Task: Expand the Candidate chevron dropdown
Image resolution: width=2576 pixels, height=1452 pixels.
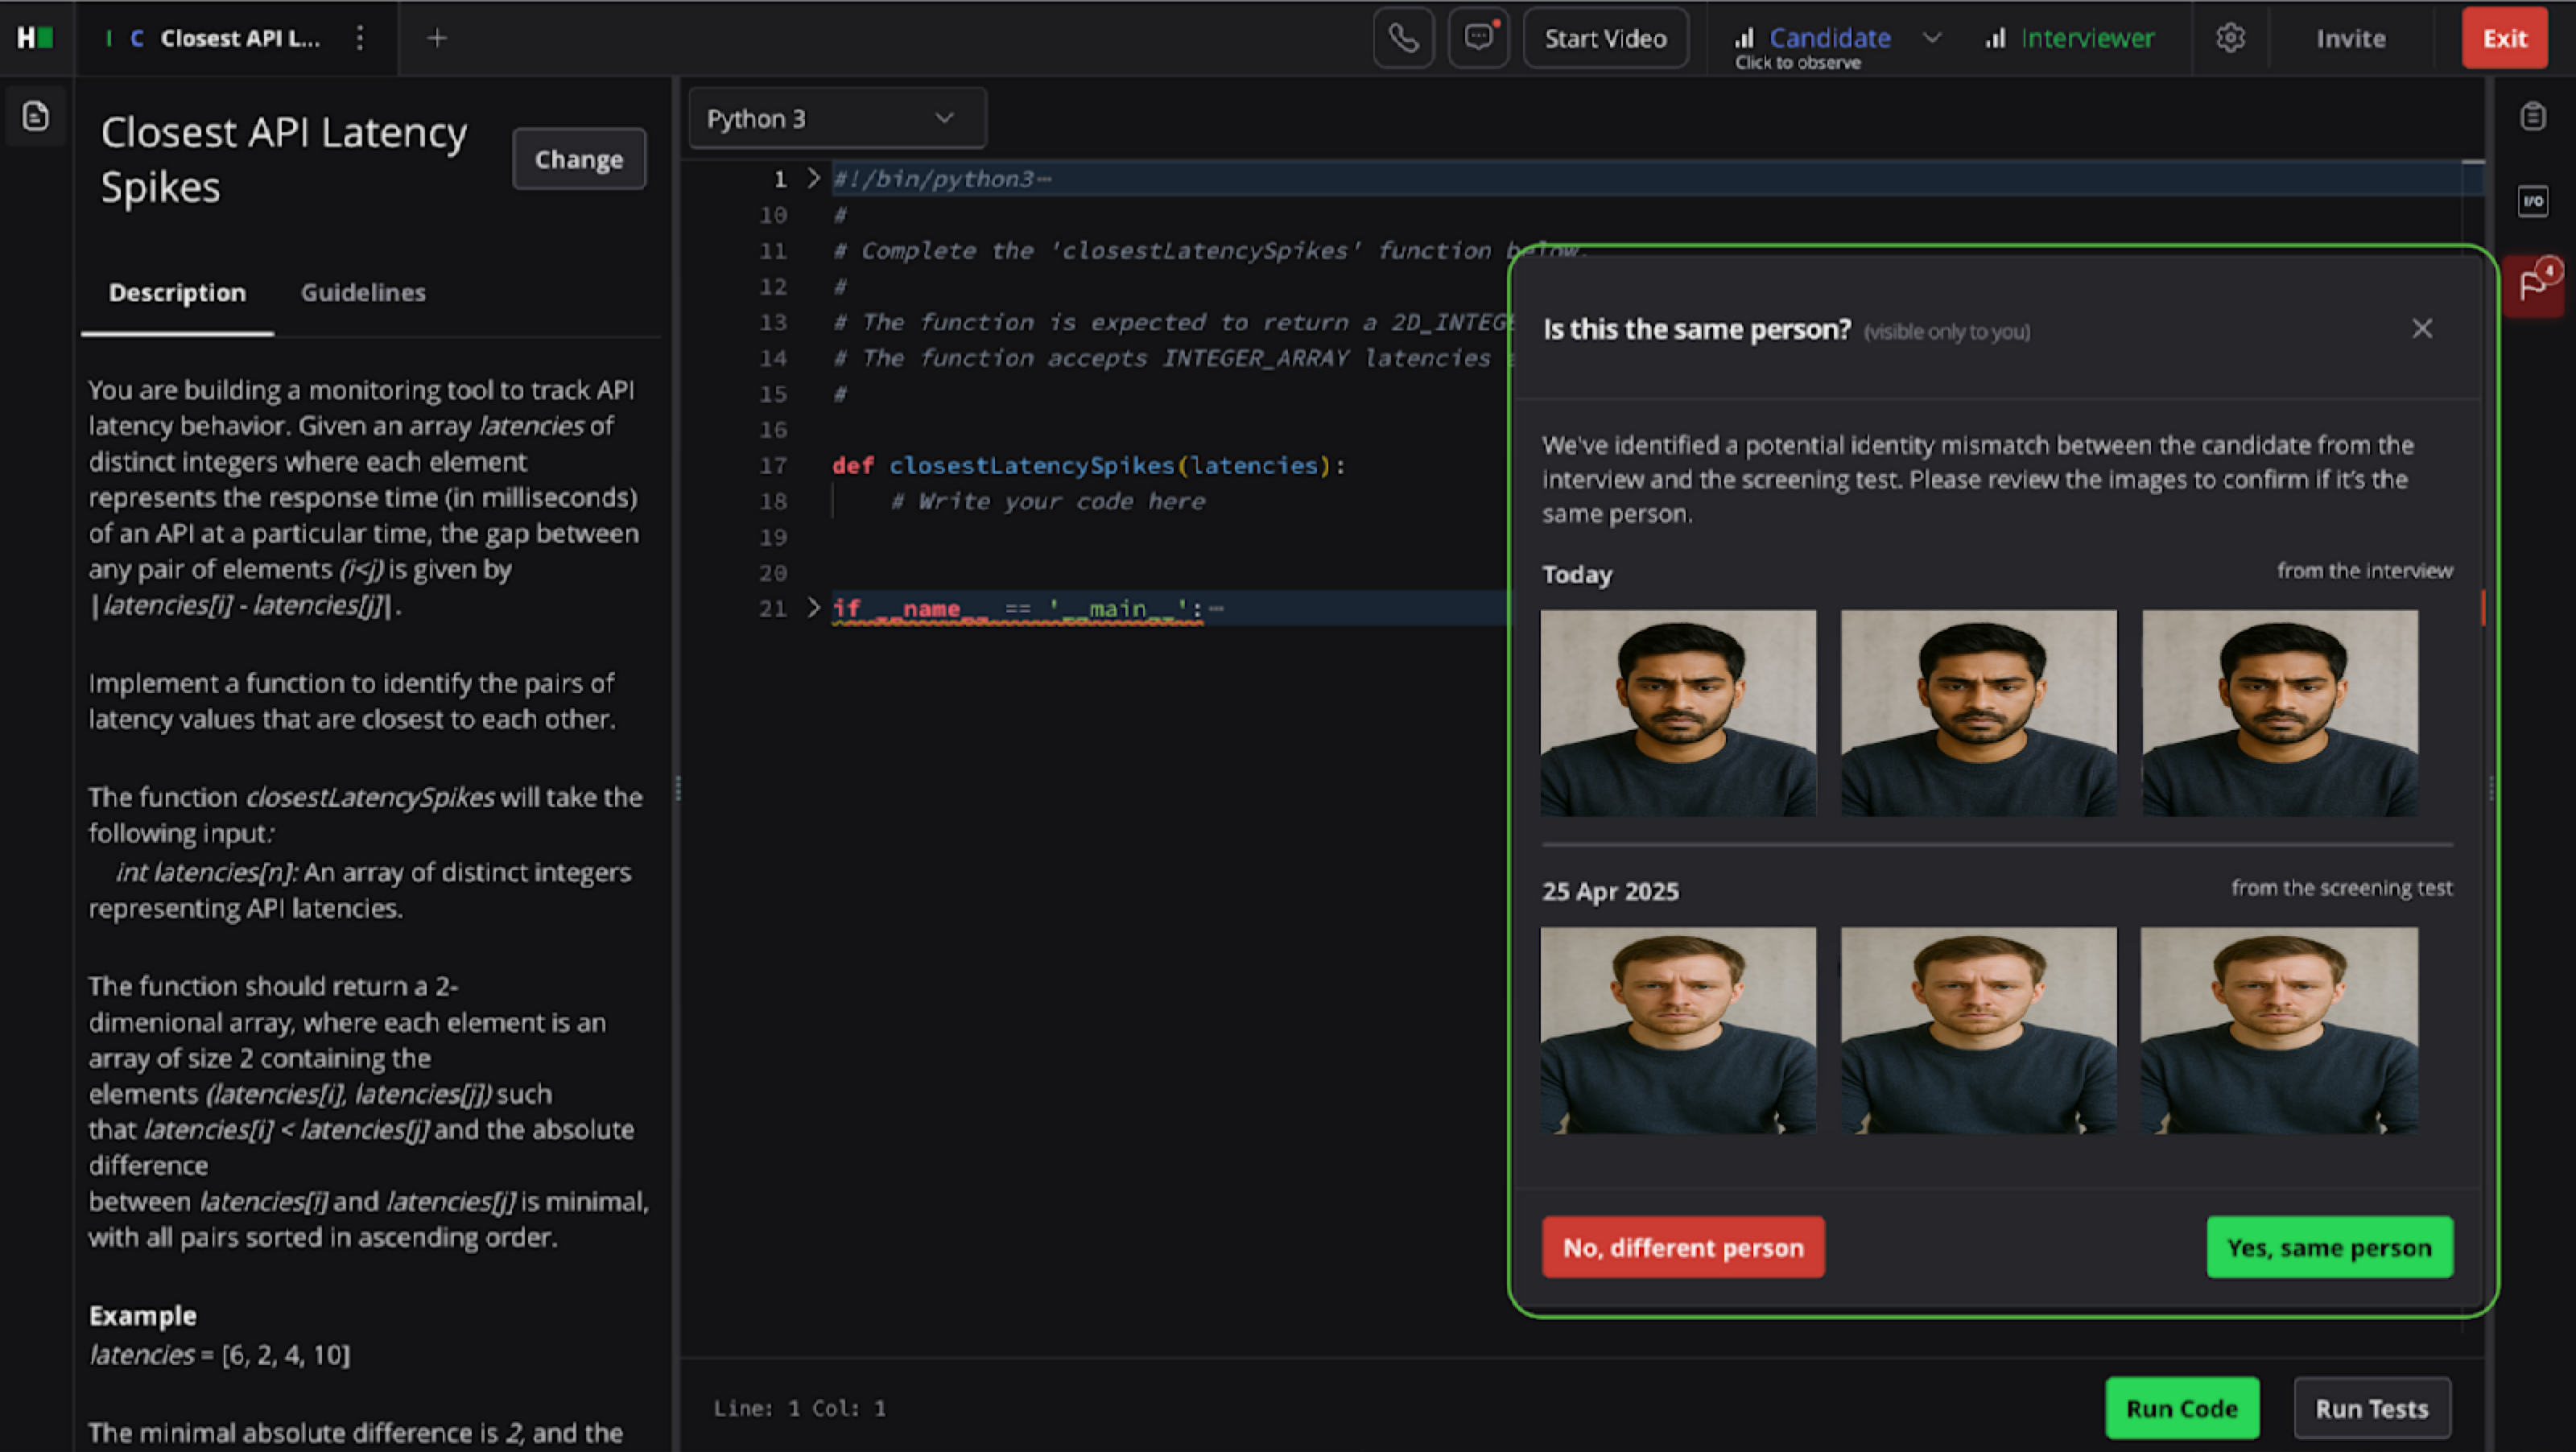Action: [1932, 38]
